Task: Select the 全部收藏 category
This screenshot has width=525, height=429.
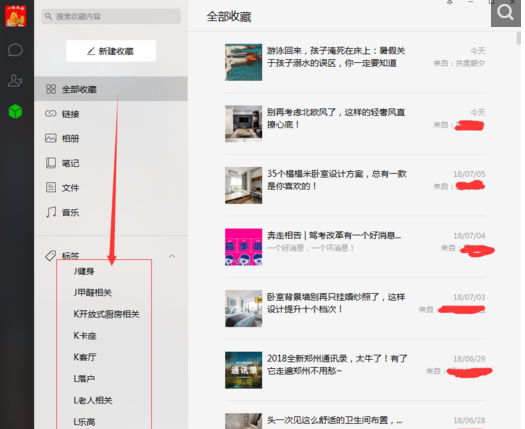Action: [x=111, y=89]
